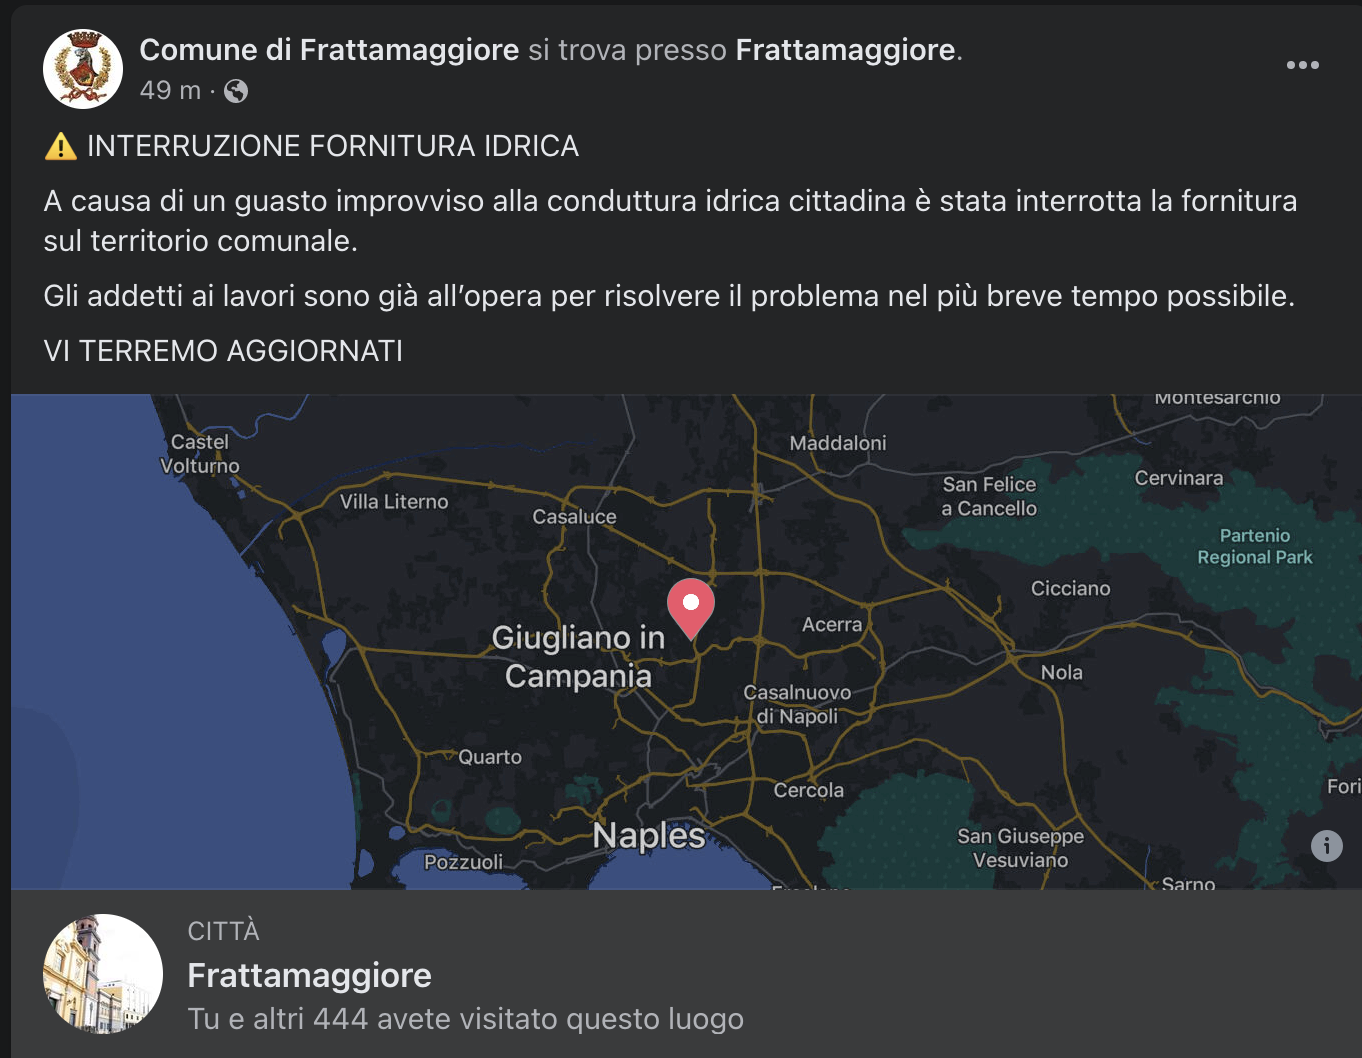
Task: Click the yellow warning triangle emoji
Action: pyautogui.click(x=61, y=147)
